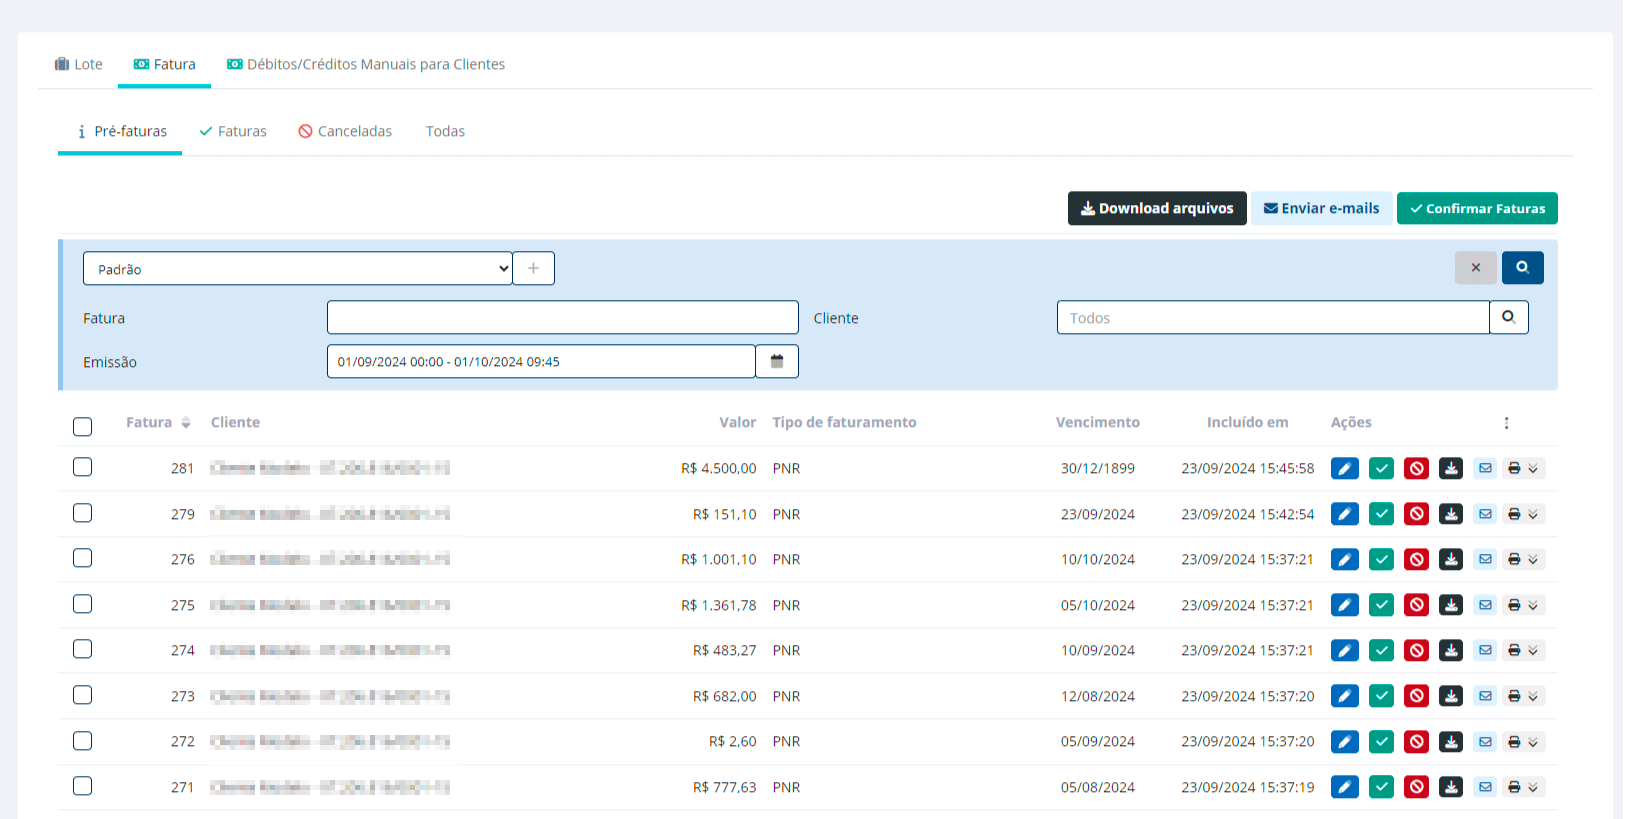Edit invoice 271 with pencil icon
Screen dimensions: 1637x819
[x=1345, y=787]
